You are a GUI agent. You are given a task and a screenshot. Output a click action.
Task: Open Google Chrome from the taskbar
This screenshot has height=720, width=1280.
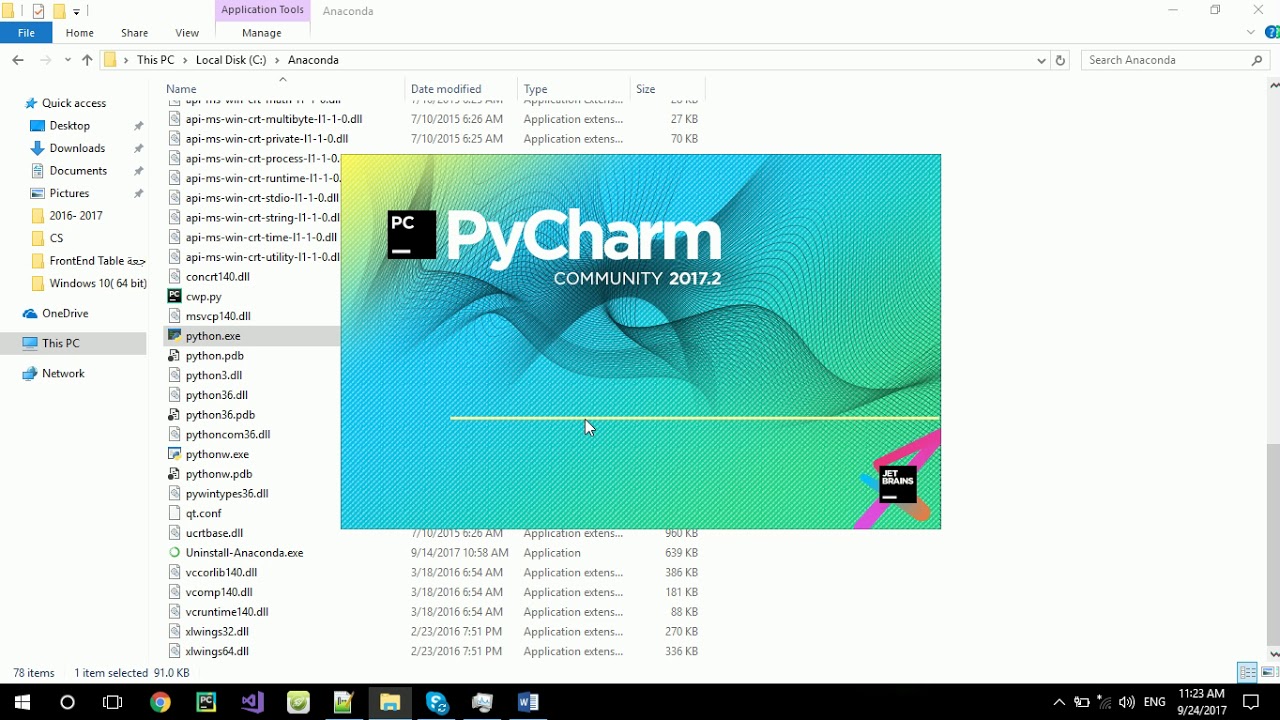pos(160,703)
